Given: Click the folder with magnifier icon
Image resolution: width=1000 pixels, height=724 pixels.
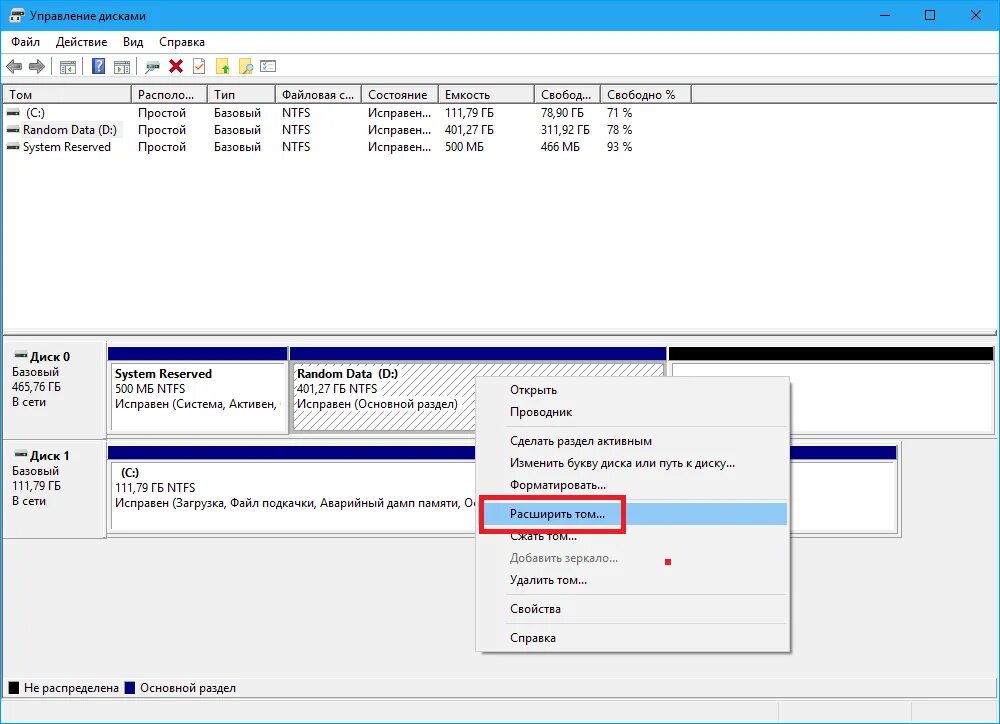Looking at the screenshot, I should (x=246, y=66).
